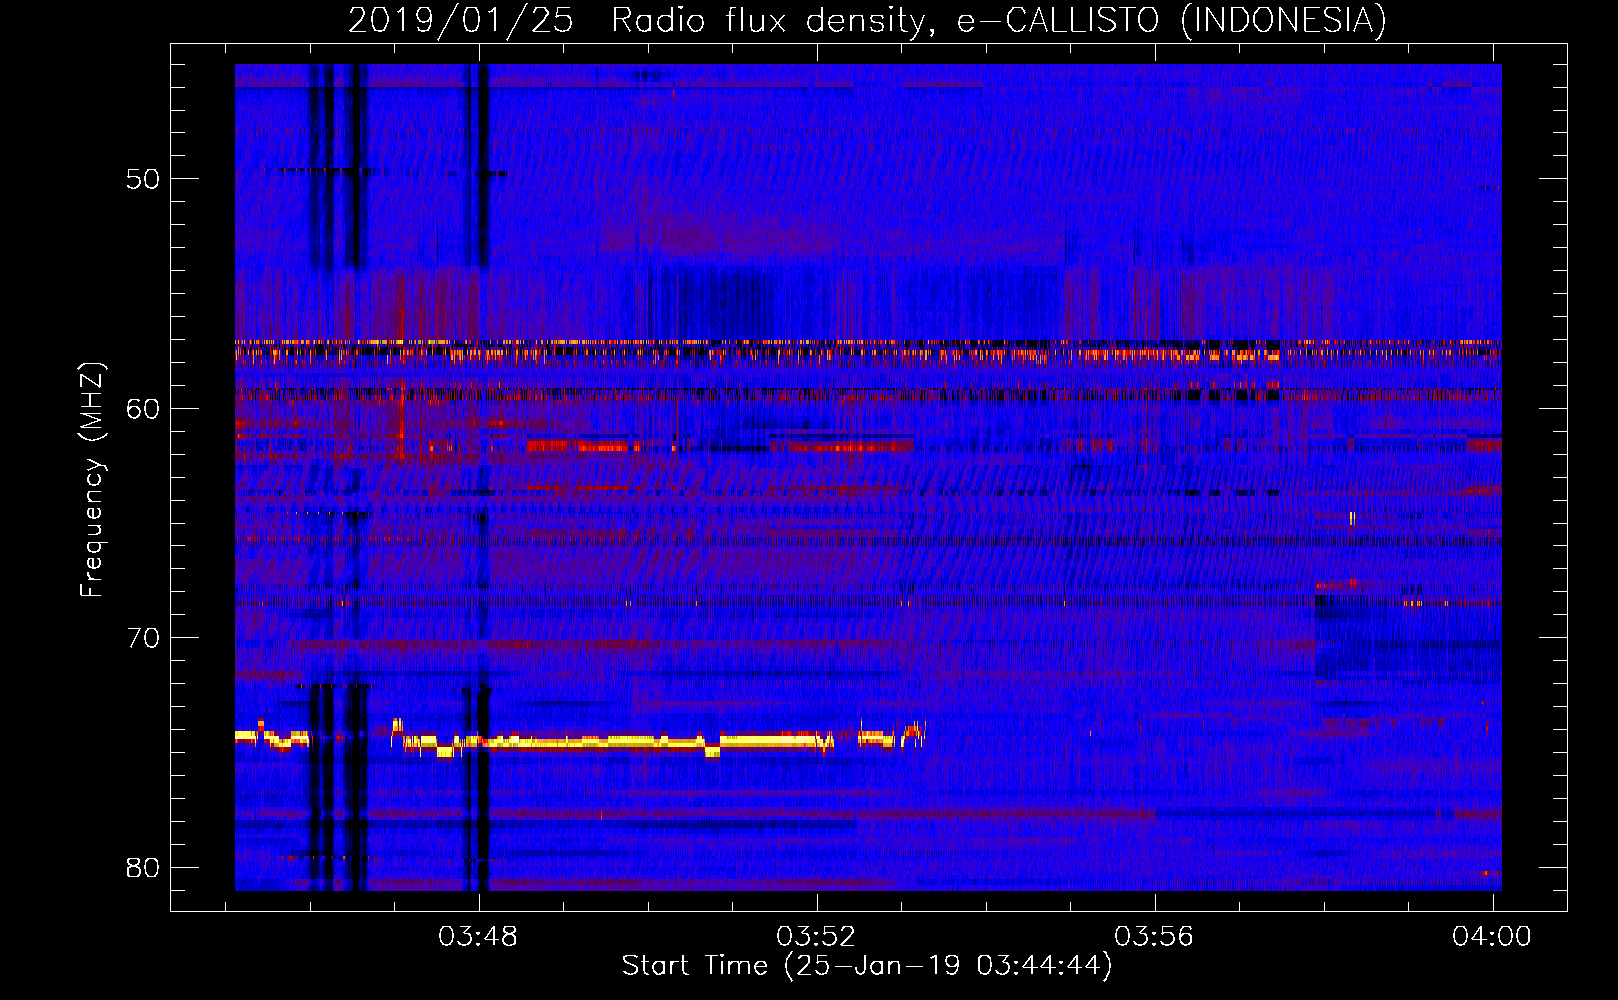This screenshot has width=1618, height=1000.
Task: Click the 03:56 time tick label
Action: (x=1154, y=936)
